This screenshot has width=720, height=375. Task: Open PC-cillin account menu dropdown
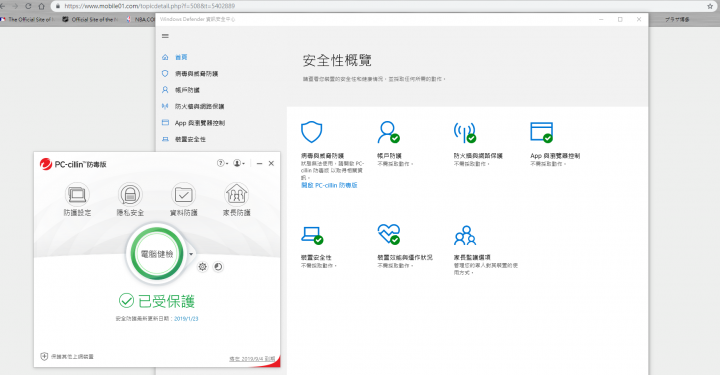[x=239, y=163]
